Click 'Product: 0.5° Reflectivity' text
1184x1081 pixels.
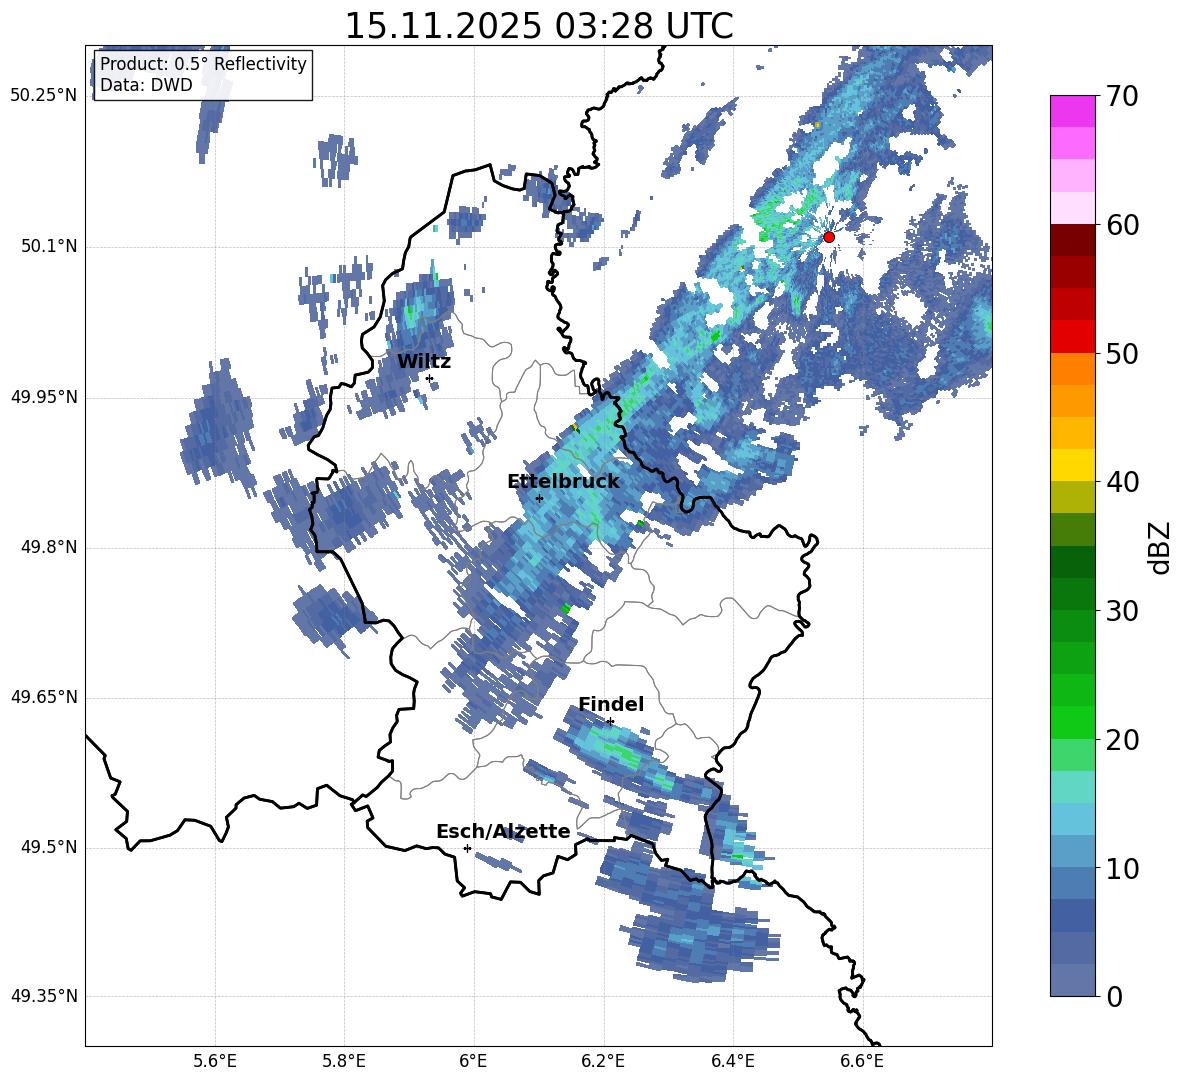point(203,64)
